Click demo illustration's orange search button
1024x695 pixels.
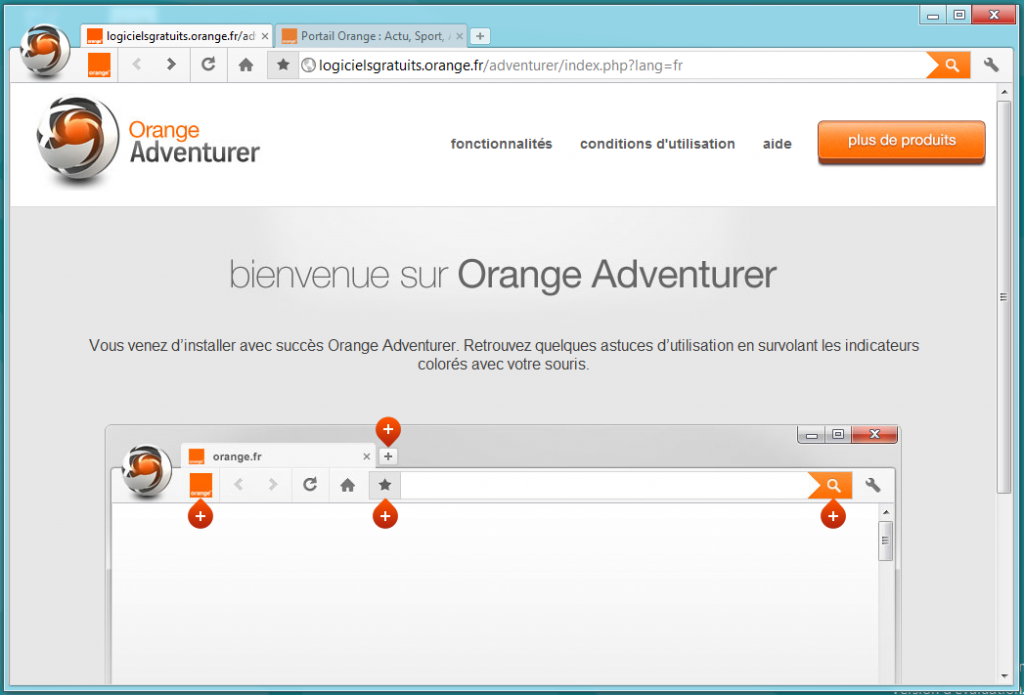831,485
